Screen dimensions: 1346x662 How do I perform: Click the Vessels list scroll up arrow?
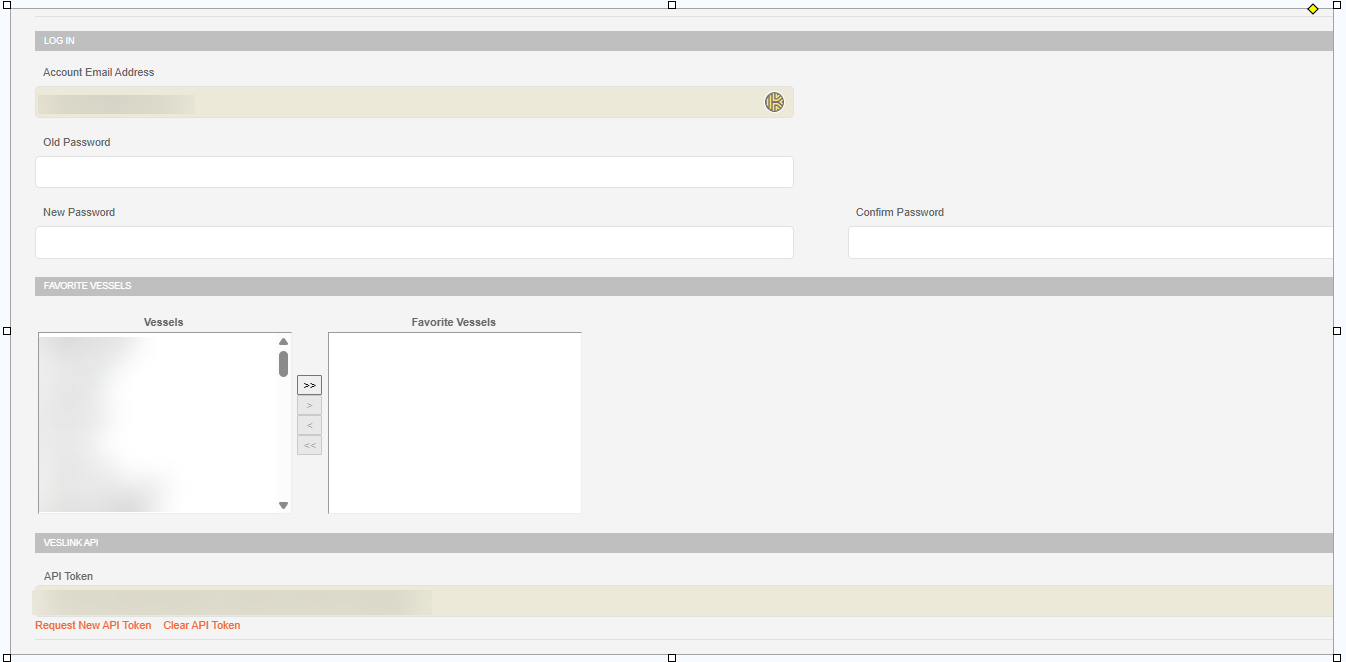(x=283, y=342)
